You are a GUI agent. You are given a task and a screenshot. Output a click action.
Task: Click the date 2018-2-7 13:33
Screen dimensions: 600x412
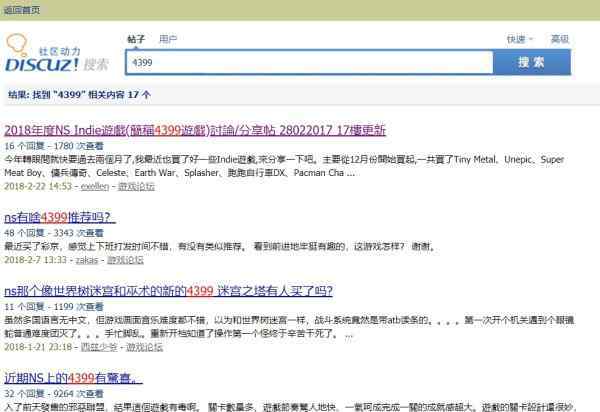click(x=35, y=260)
